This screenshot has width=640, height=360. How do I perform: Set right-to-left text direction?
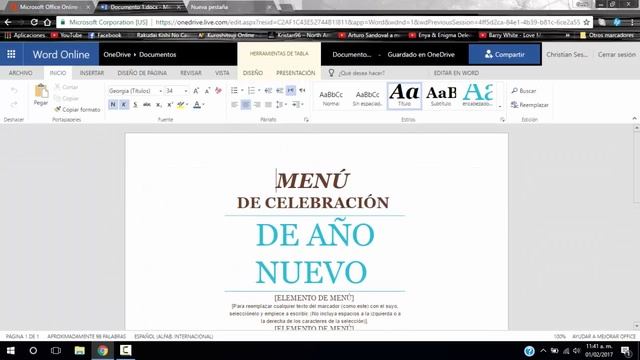tap(302, 90)
